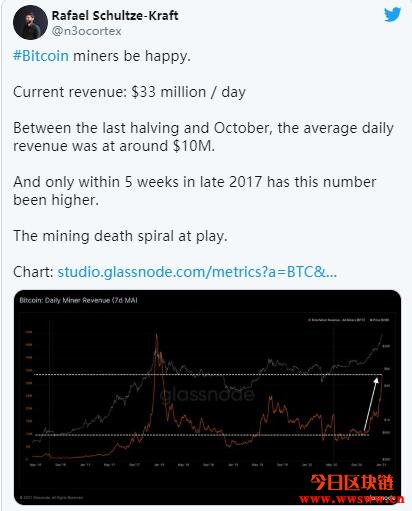Click the 'mining death spiral' sentence
This screenshot has width=412, height=511.
coord(120,236)
